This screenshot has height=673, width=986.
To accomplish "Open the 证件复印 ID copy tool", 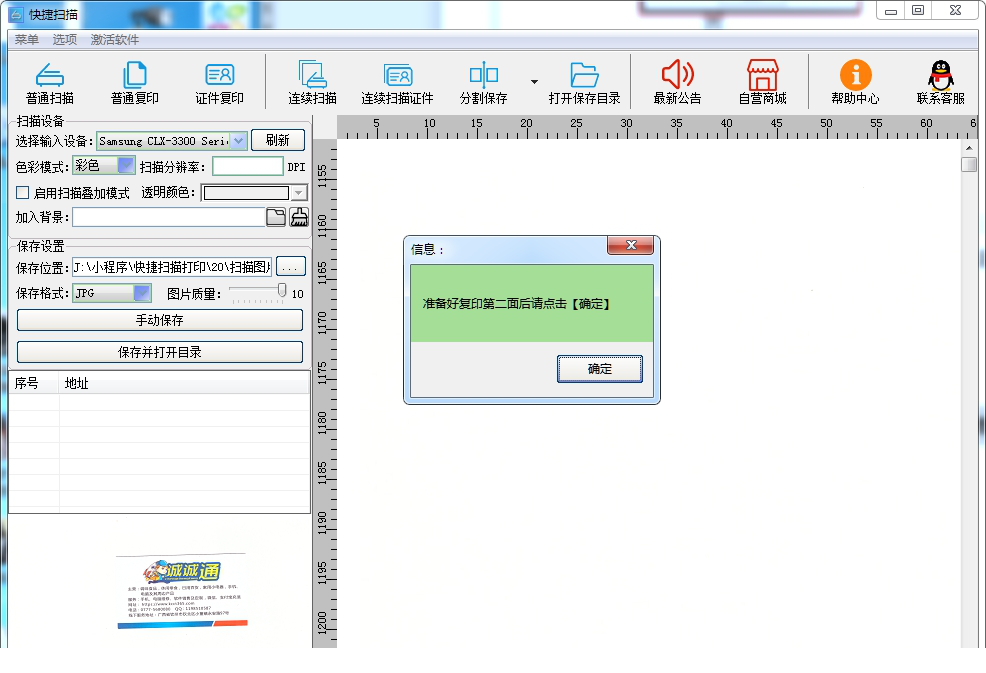I will [x=219, y=82].
